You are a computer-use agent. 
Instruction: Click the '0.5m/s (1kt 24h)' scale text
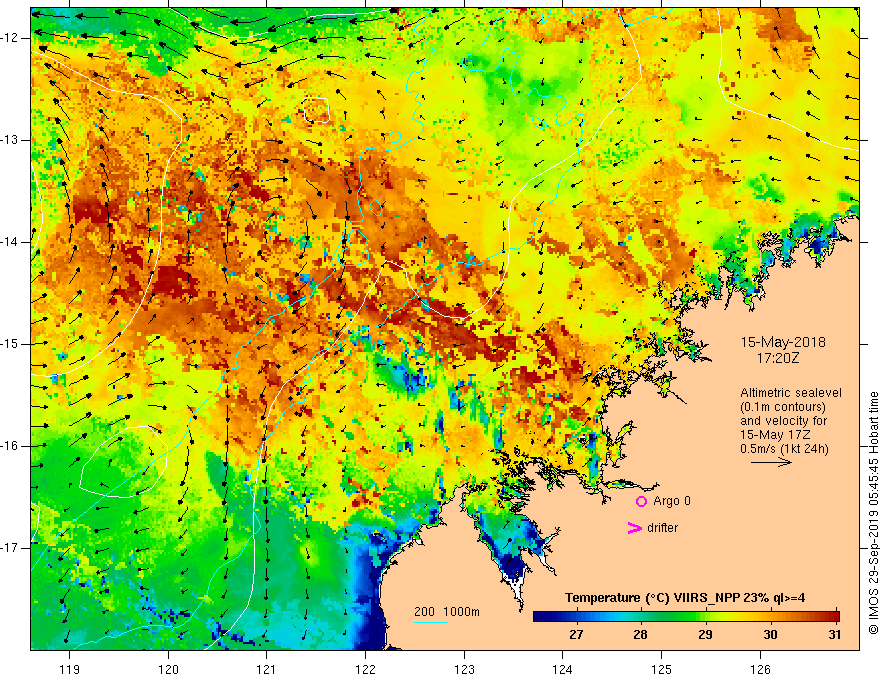pos(784,448)
